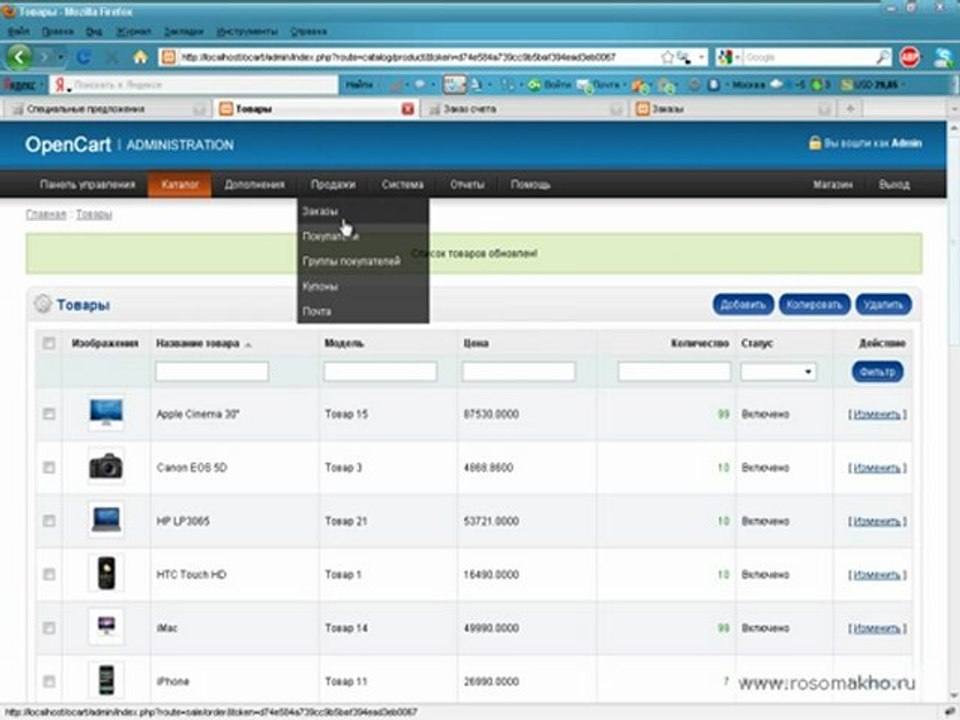Tick the HP LP3065 row checkbox
The width and height of the screenshot is (960, 720).
pos(49,521)
